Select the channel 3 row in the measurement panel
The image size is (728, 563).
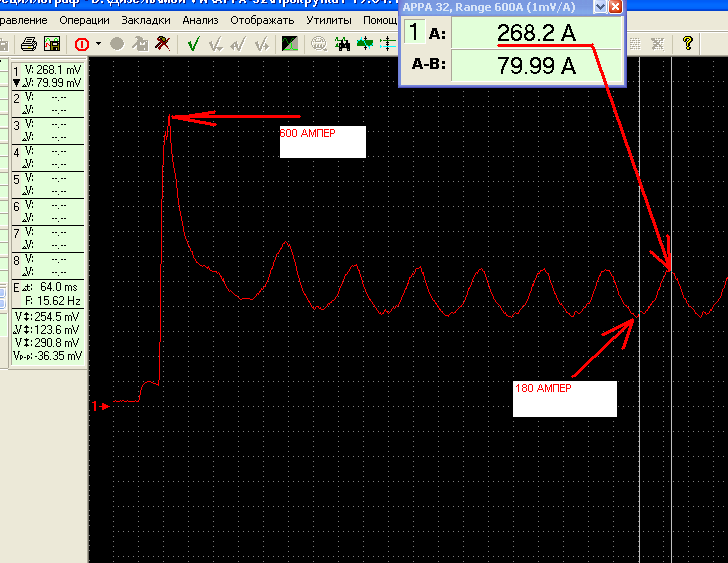tap(47, 131)
